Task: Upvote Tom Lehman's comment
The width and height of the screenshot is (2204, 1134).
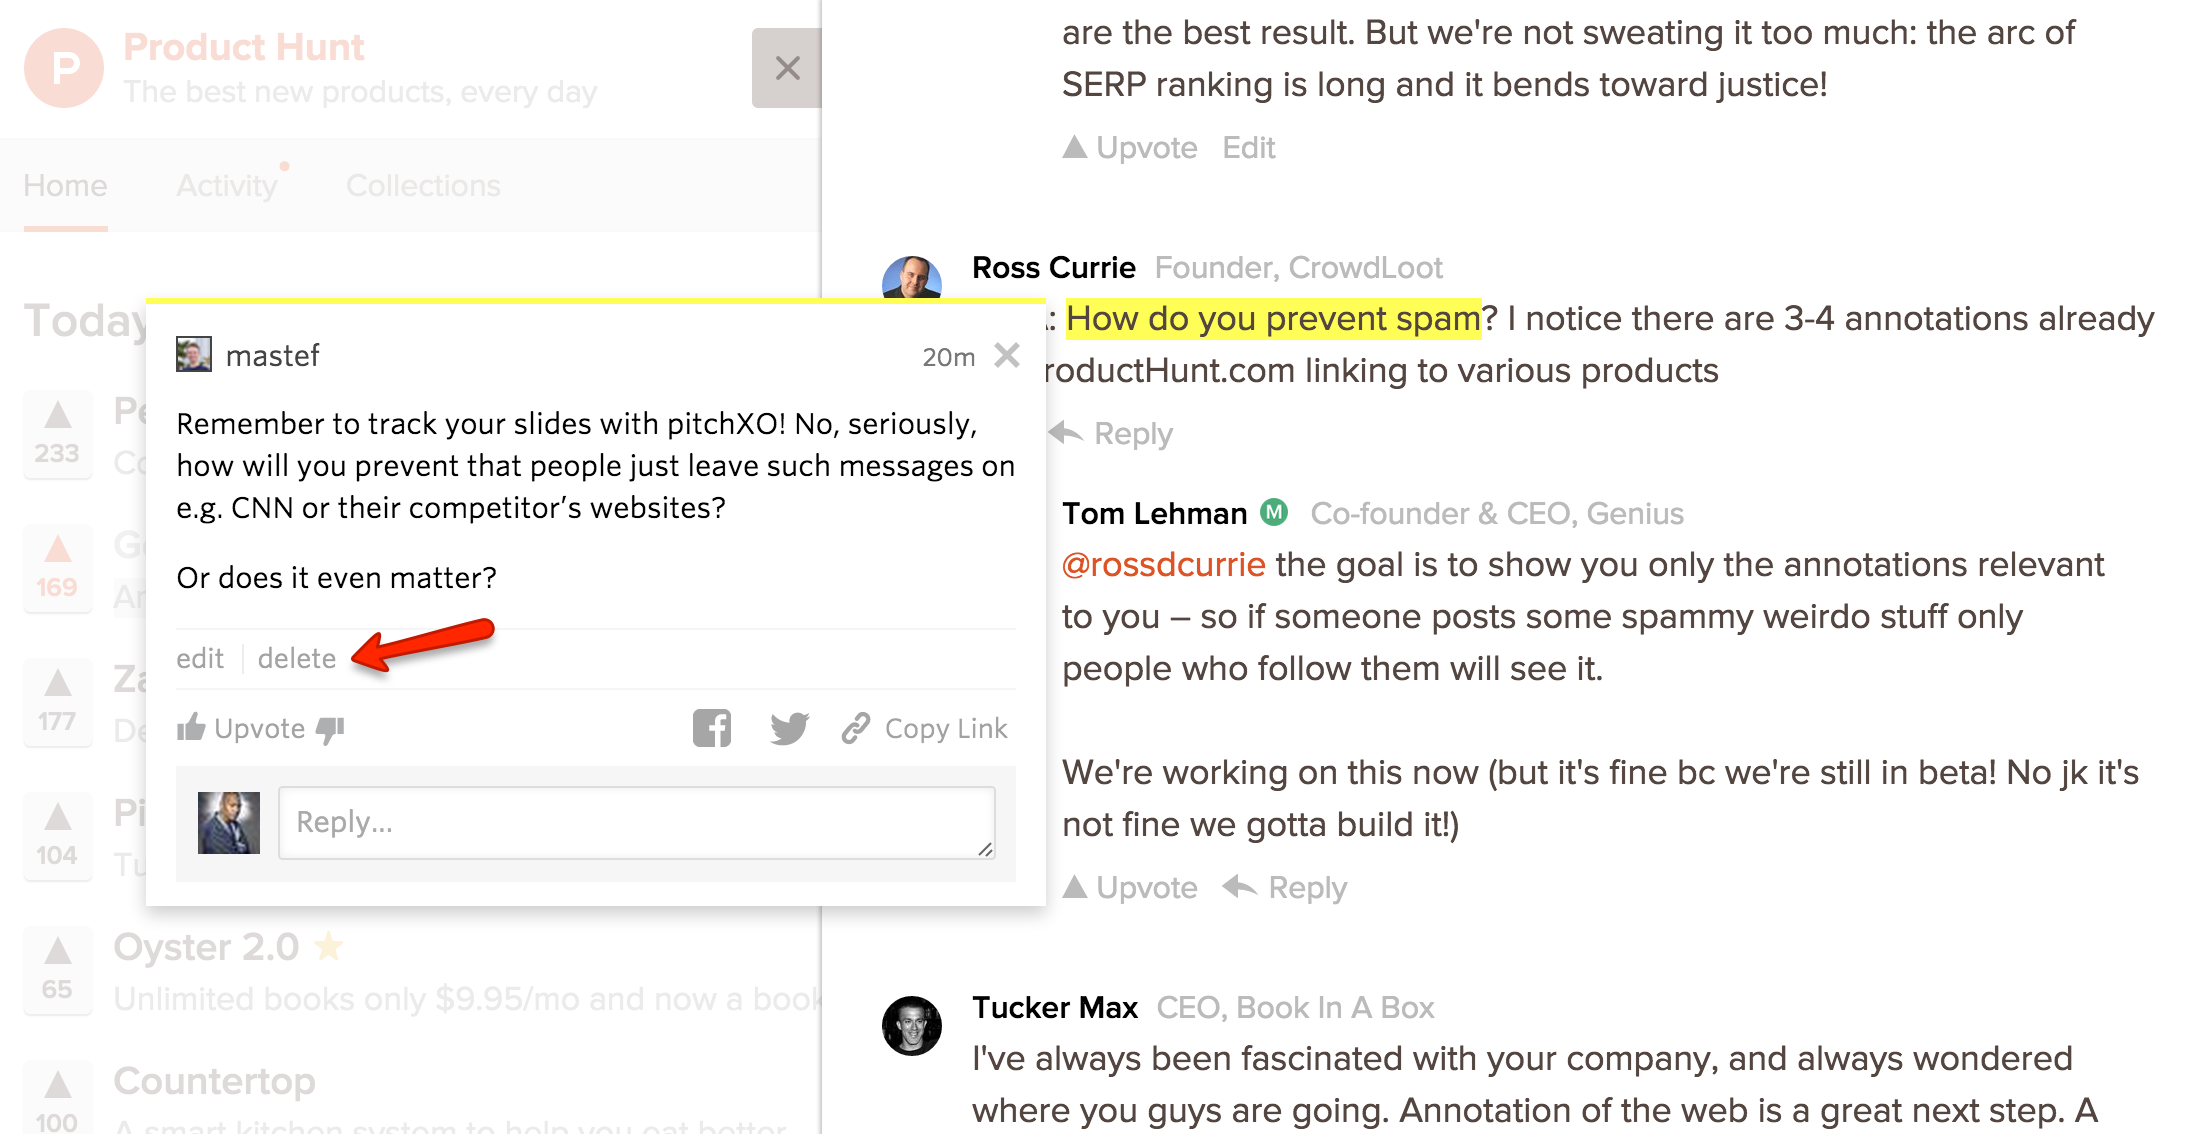Action: 1130,888
